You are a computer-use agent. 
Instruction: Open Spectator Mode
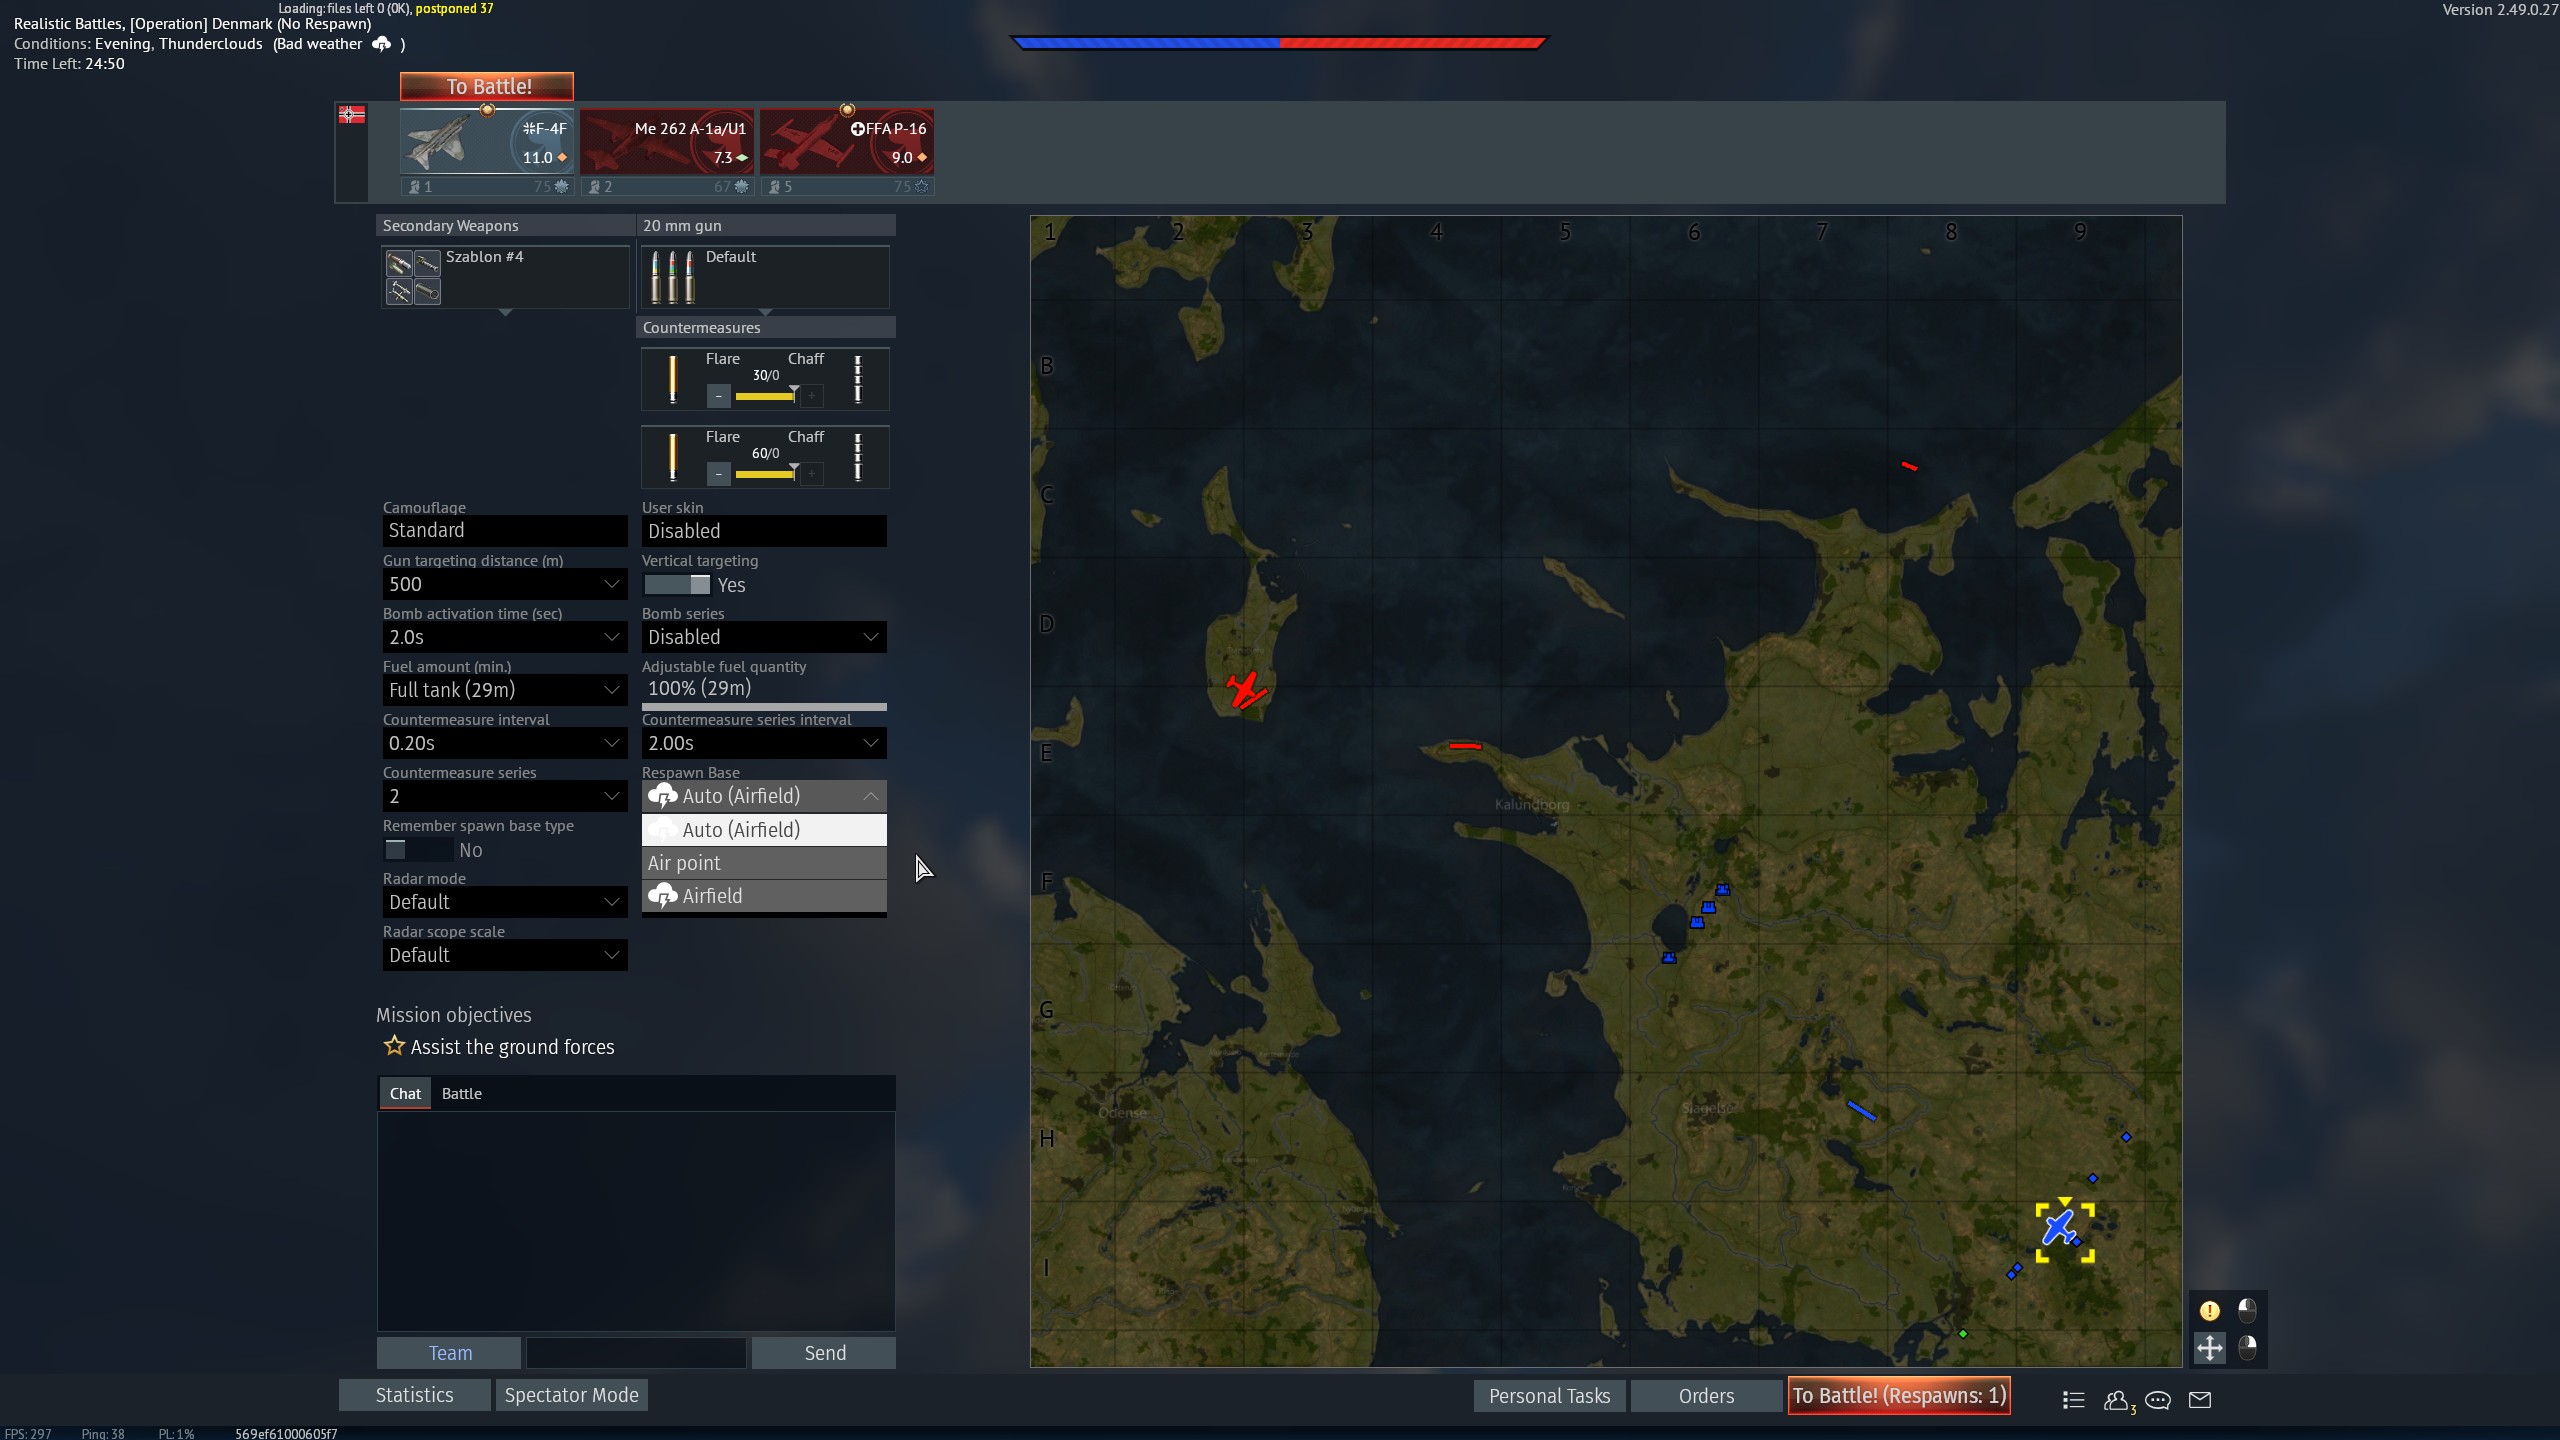572,1395
